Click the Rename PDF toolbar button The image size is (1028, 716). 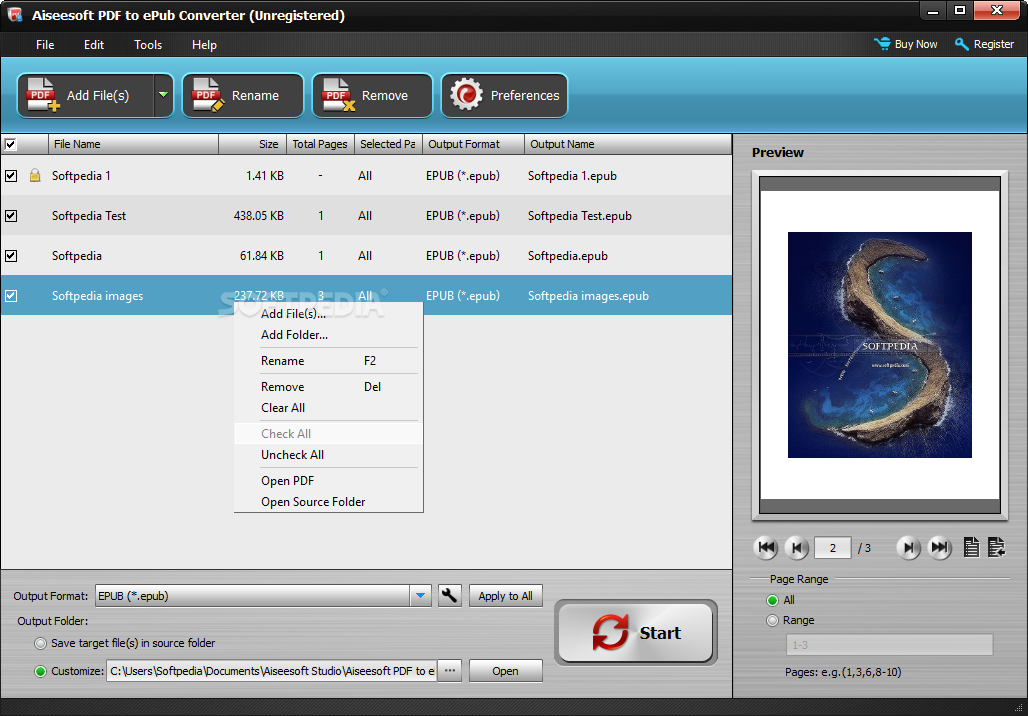[243, 96]
